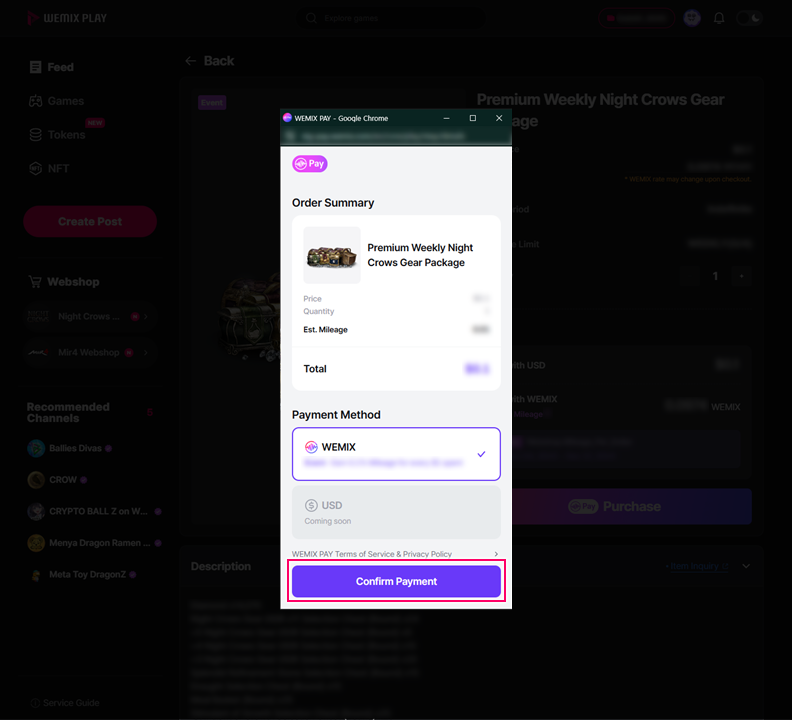
Task: Click the Explore games search field
Action: tap(391, 18)
